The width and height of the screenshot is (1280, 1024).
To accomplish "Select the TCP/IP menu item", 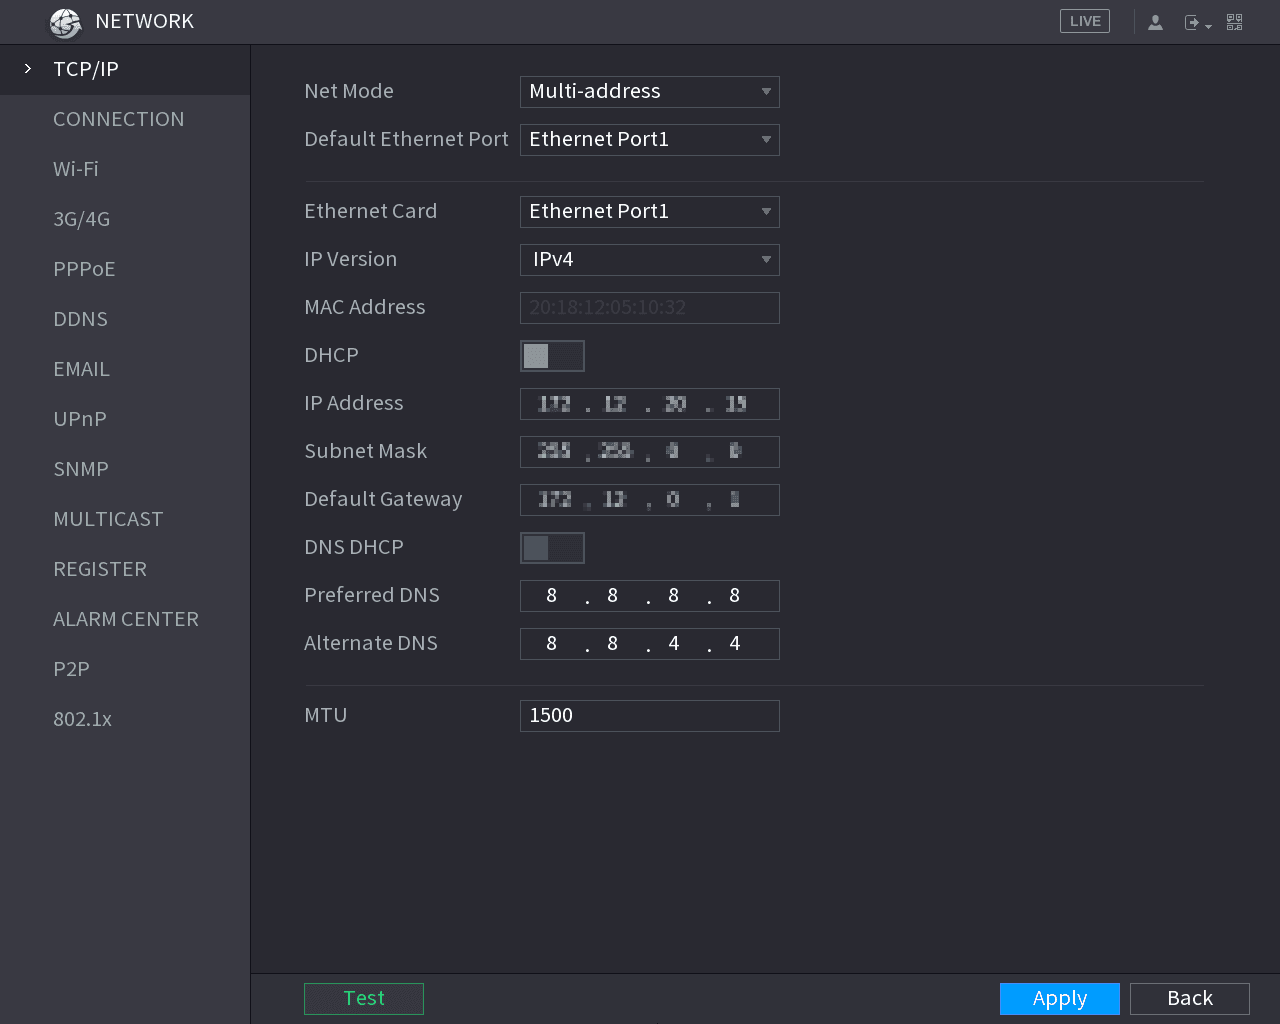I will (125, 69).
